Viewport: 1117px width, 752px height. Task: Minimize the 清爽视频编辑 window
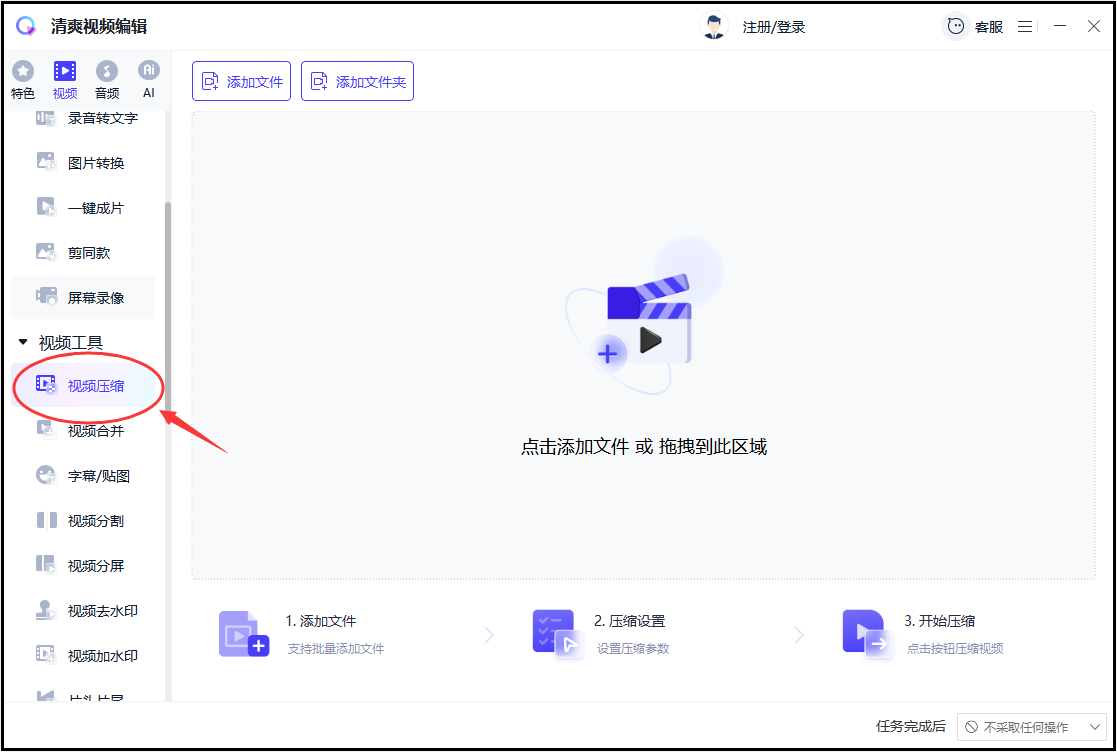coord(1061,26)
